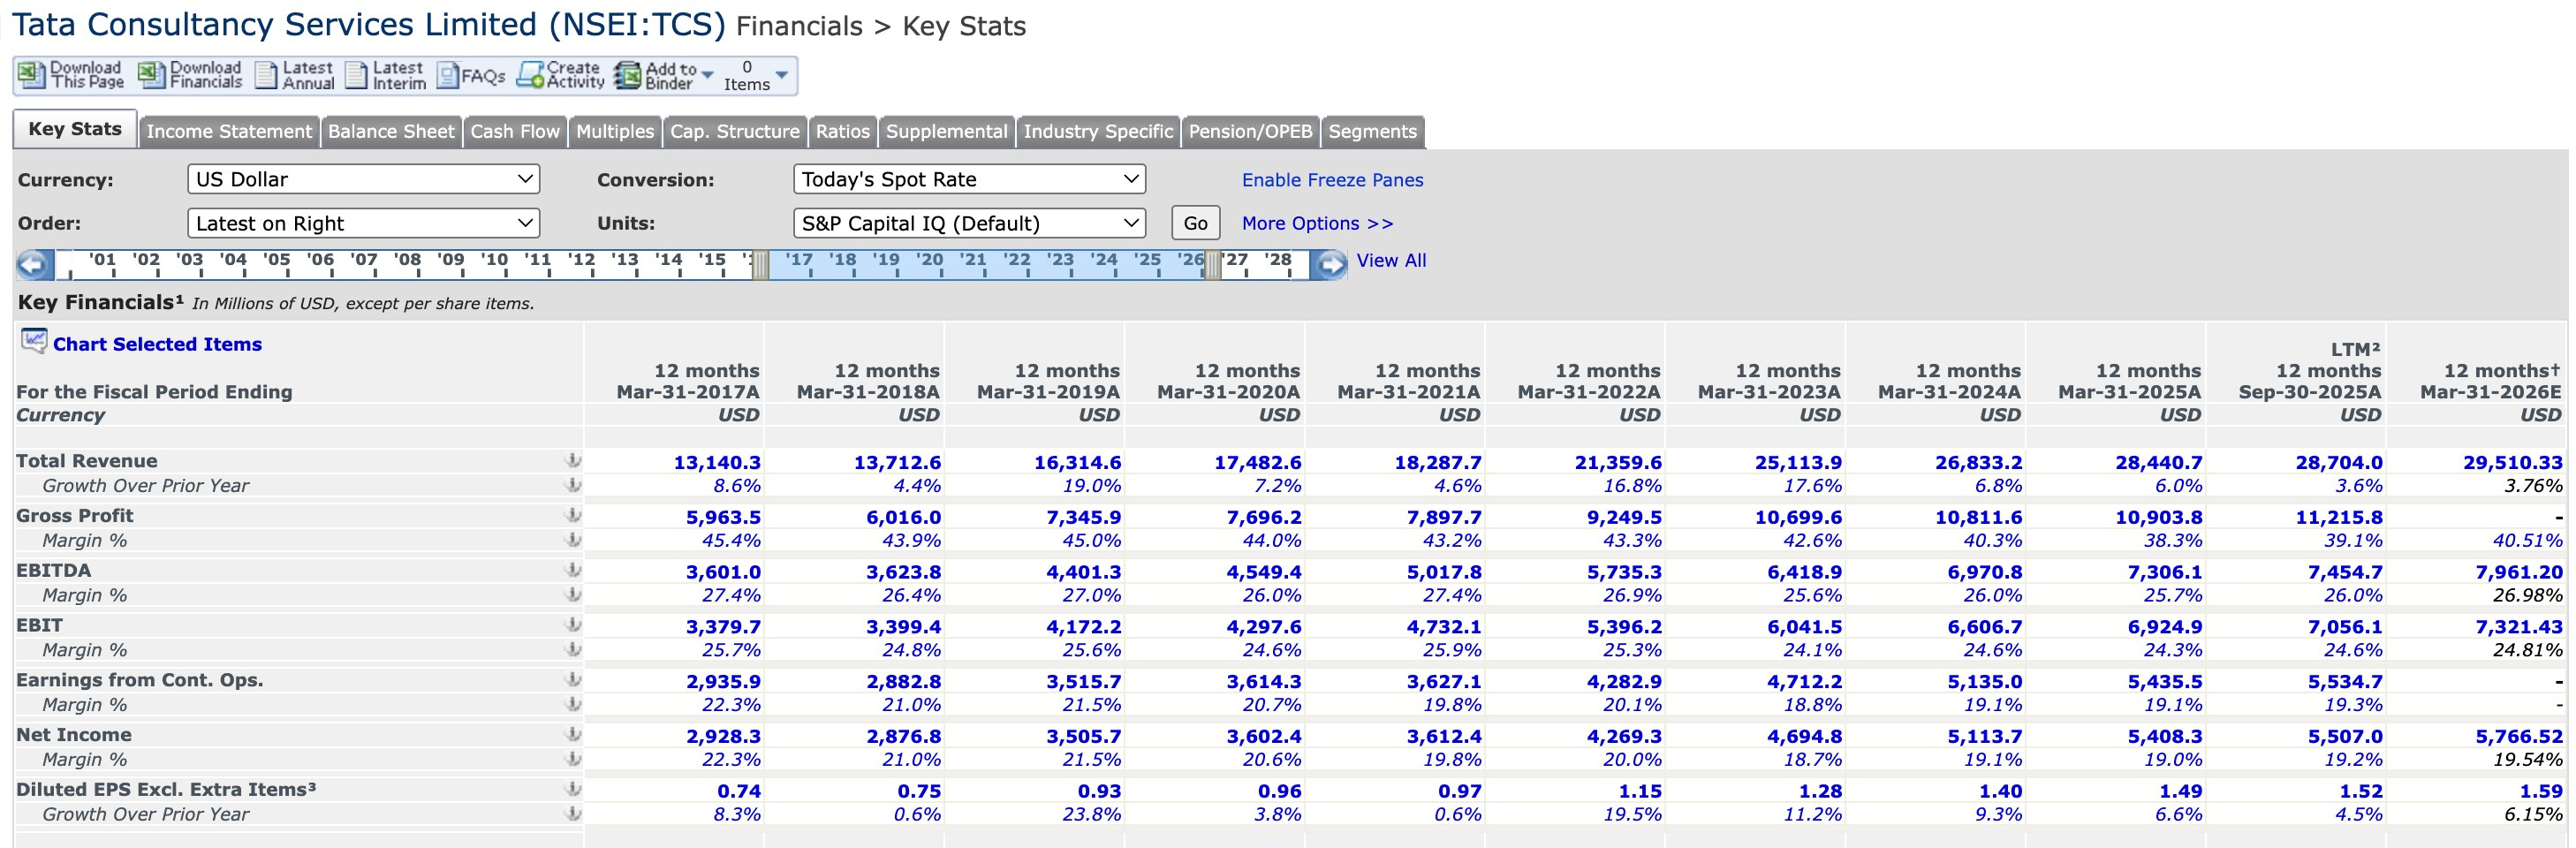Screen dimensions: 2576x848
Task: Click Gross Profit value 10,699.6
Action: [x=1798, y=517]
